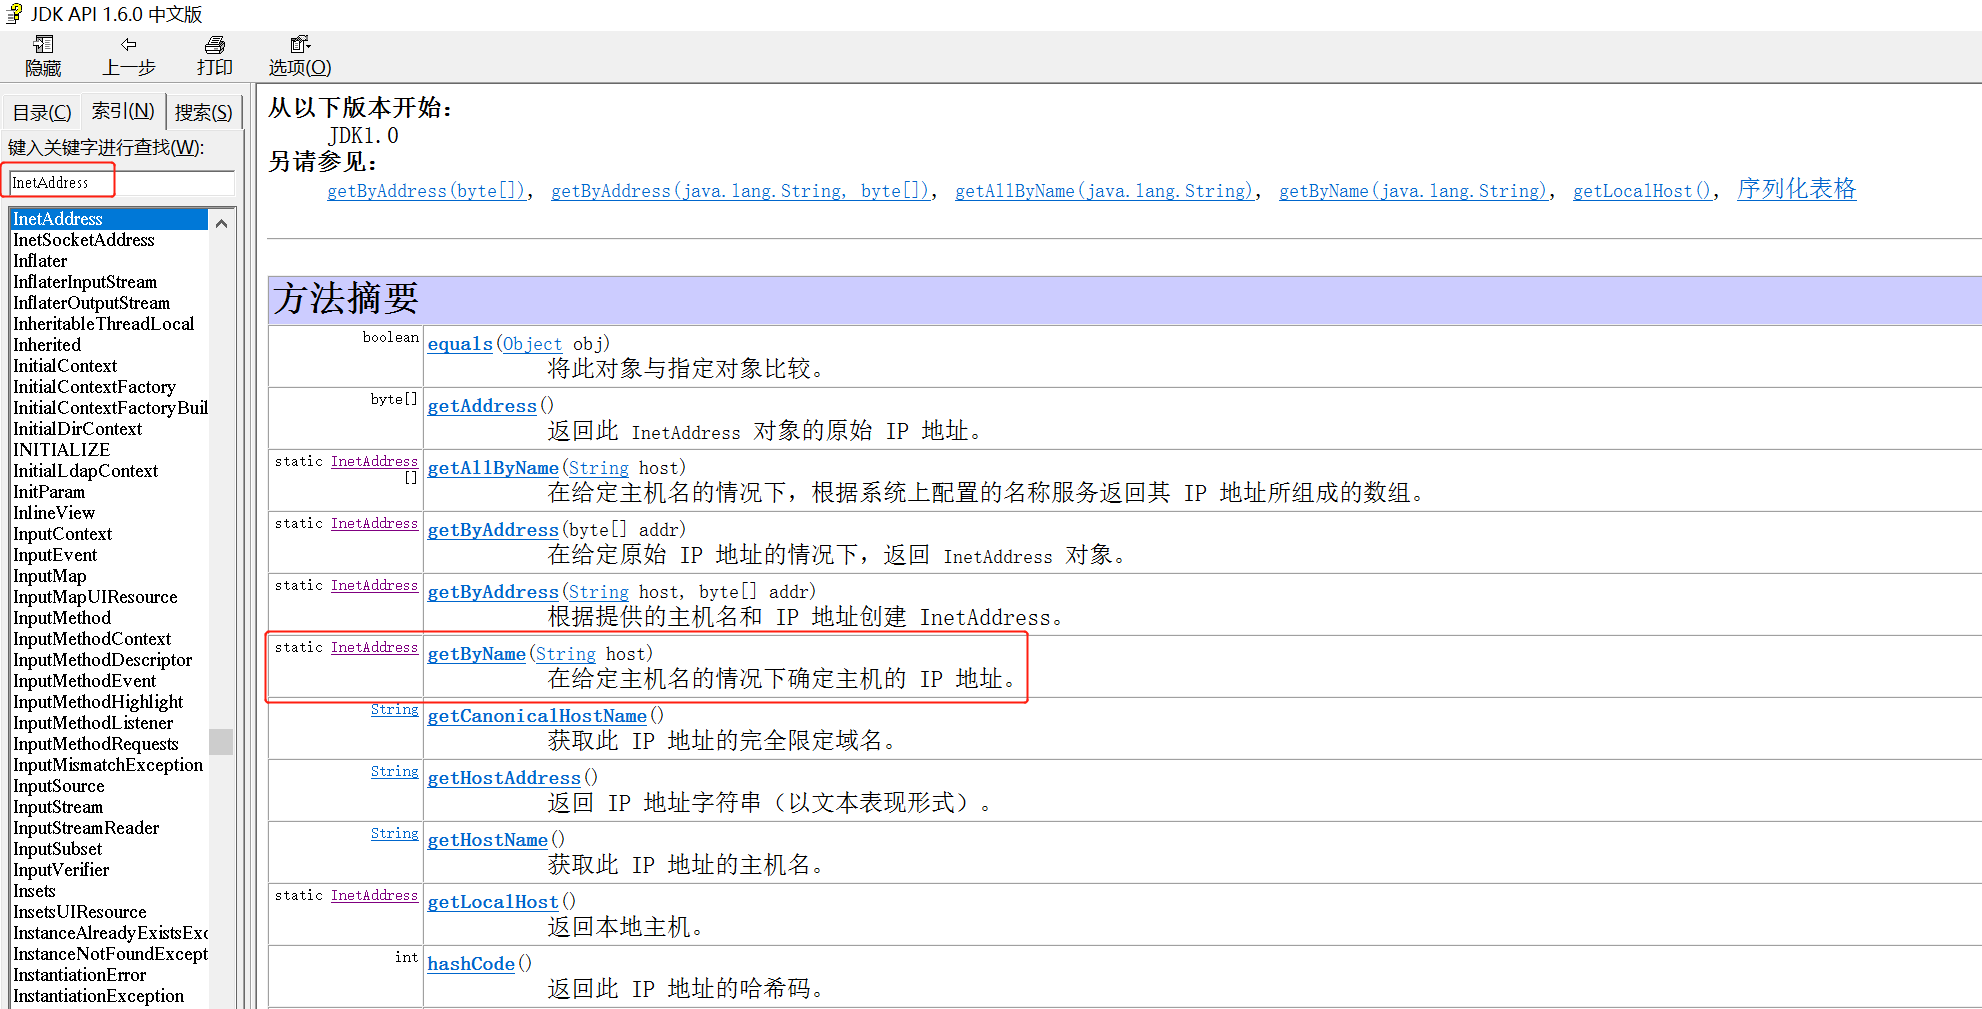Select InputVerifier in the index list
Screen dimensions: 1982x1009
pyautogui.click(x=61, y=870)
